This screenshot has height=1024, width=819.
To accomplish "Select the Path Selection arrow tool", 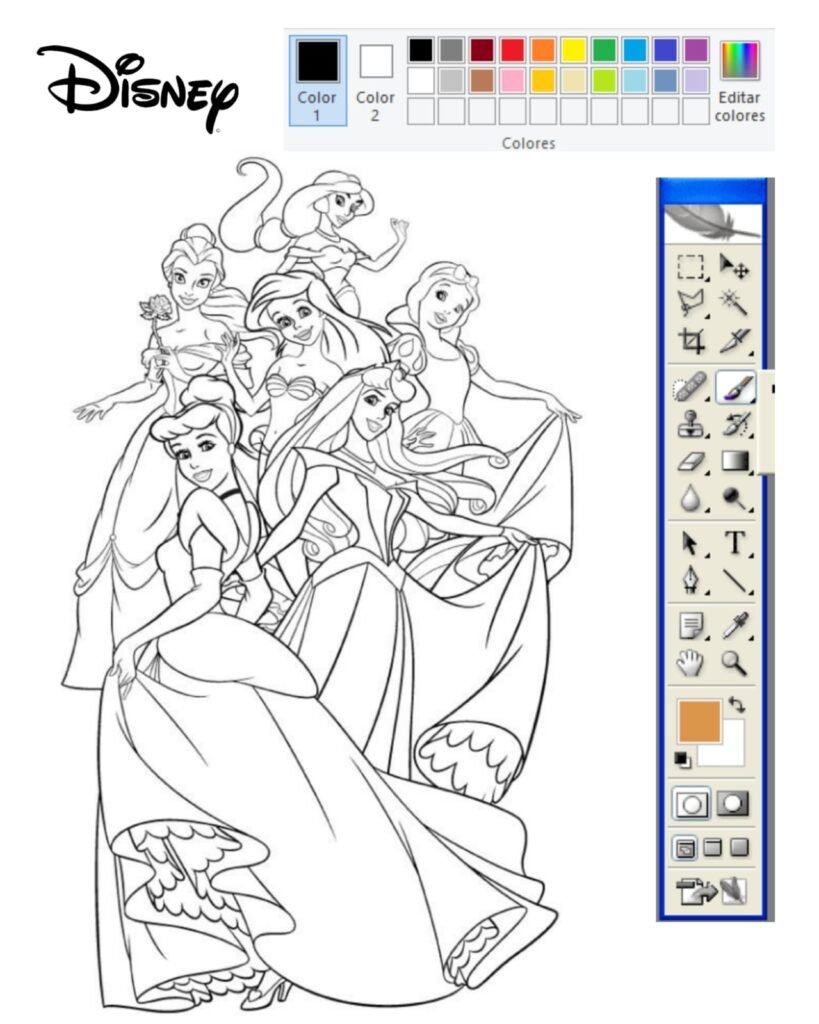I will click(x=690, y=543).
